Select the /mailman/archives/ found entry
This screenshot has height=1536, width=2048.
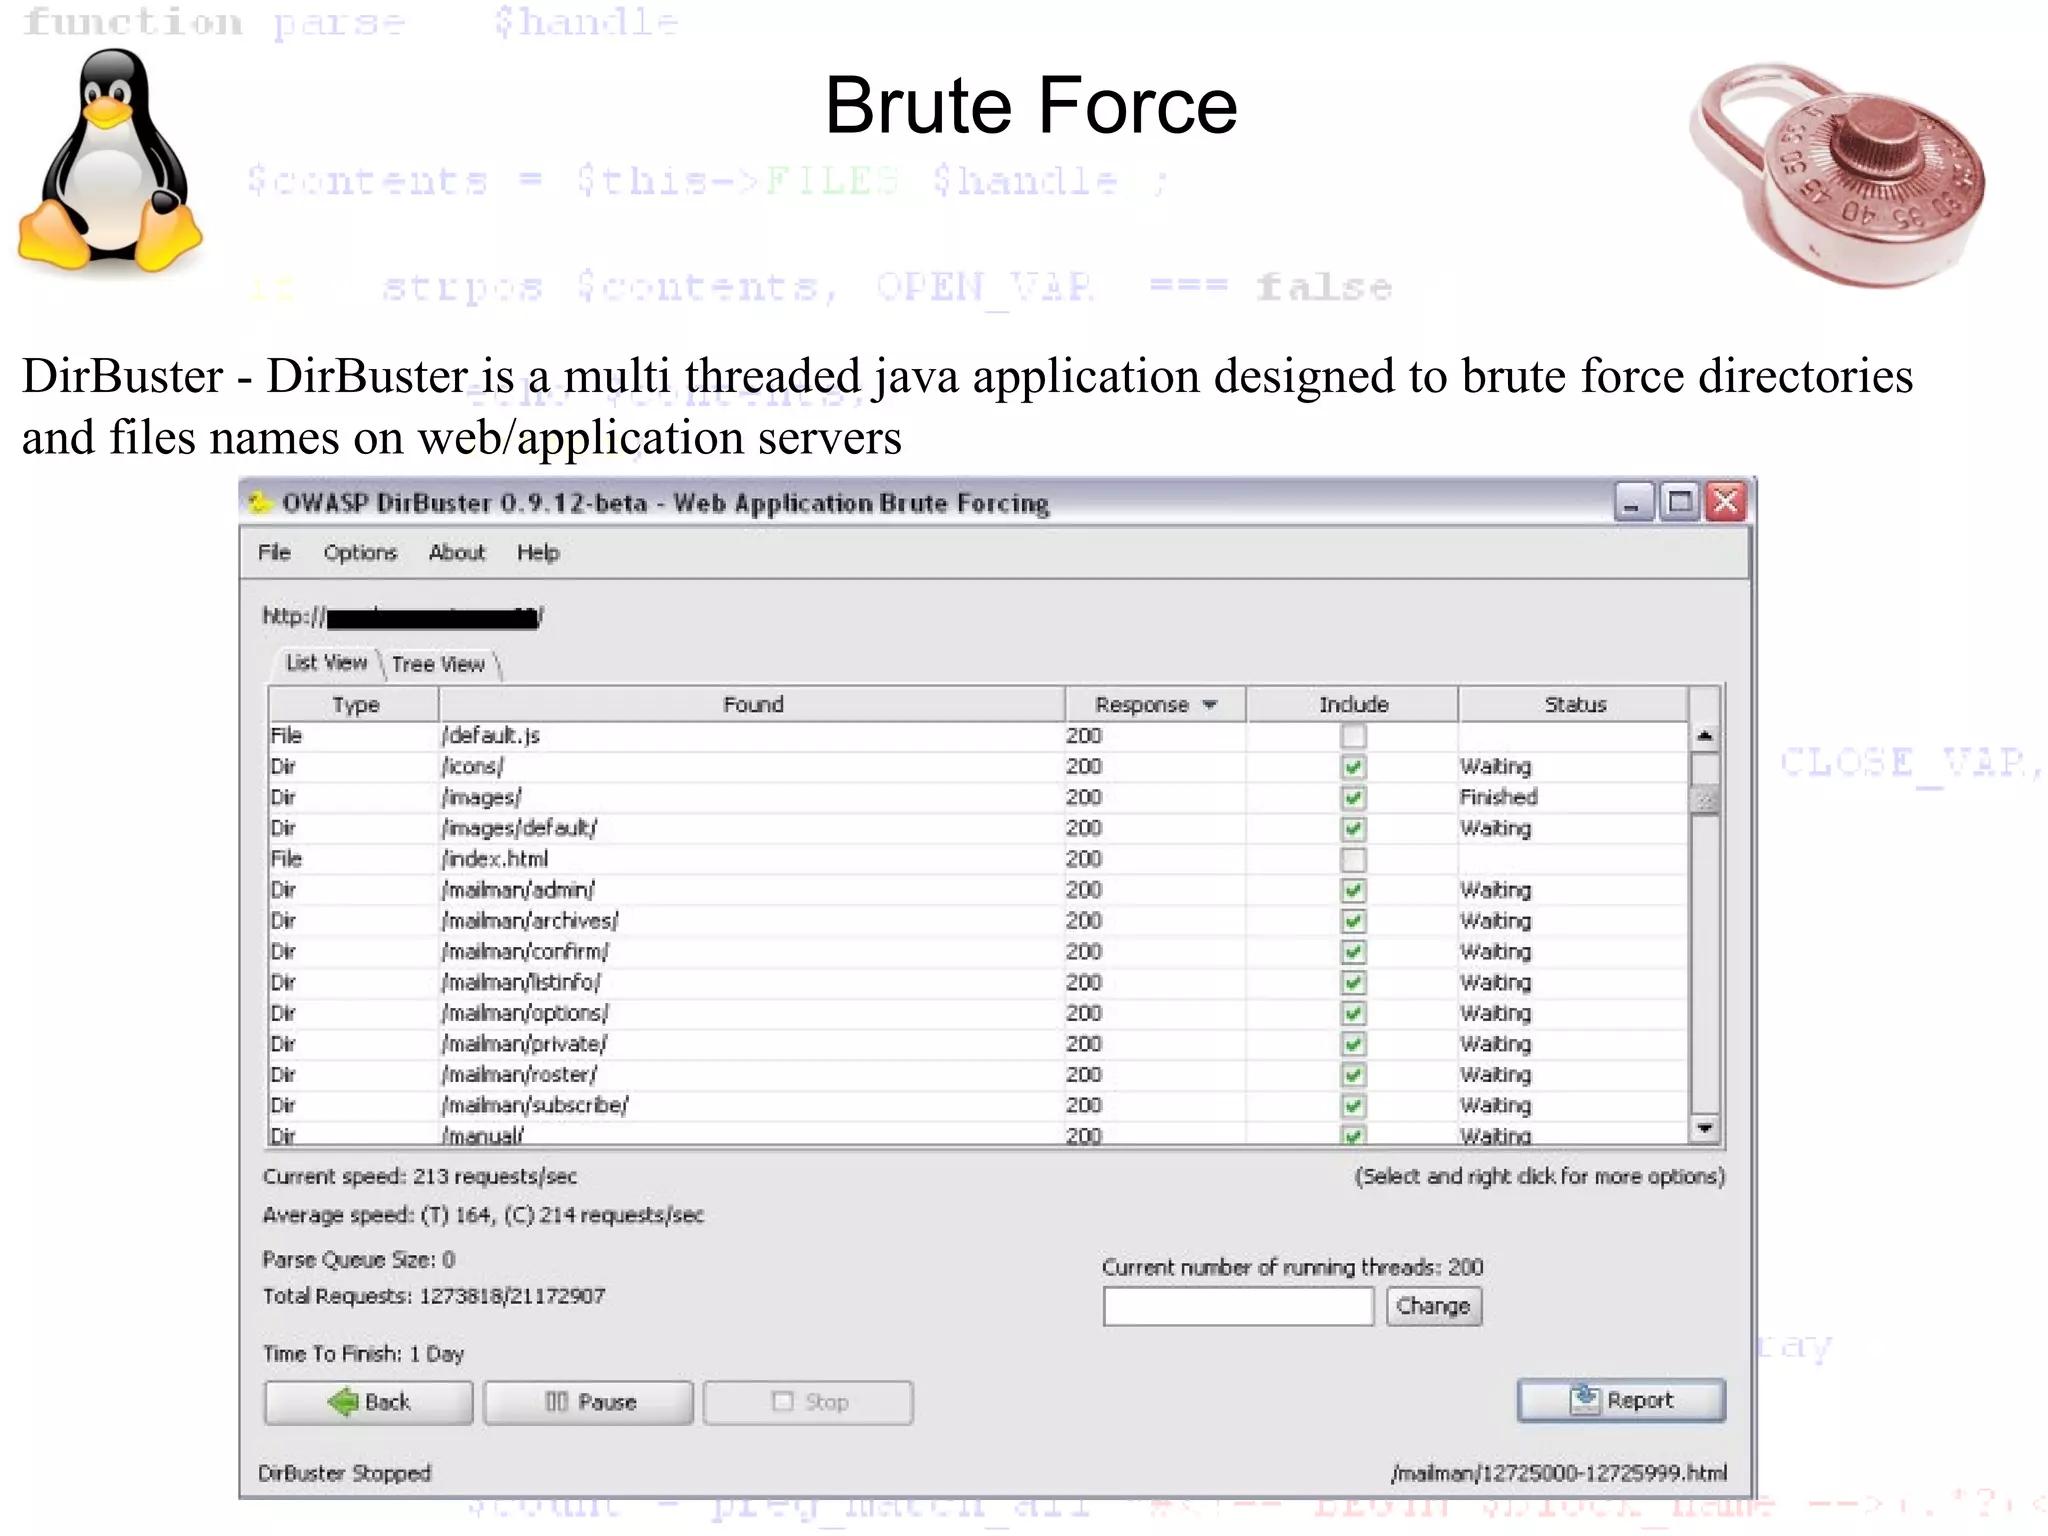(530, 921)
